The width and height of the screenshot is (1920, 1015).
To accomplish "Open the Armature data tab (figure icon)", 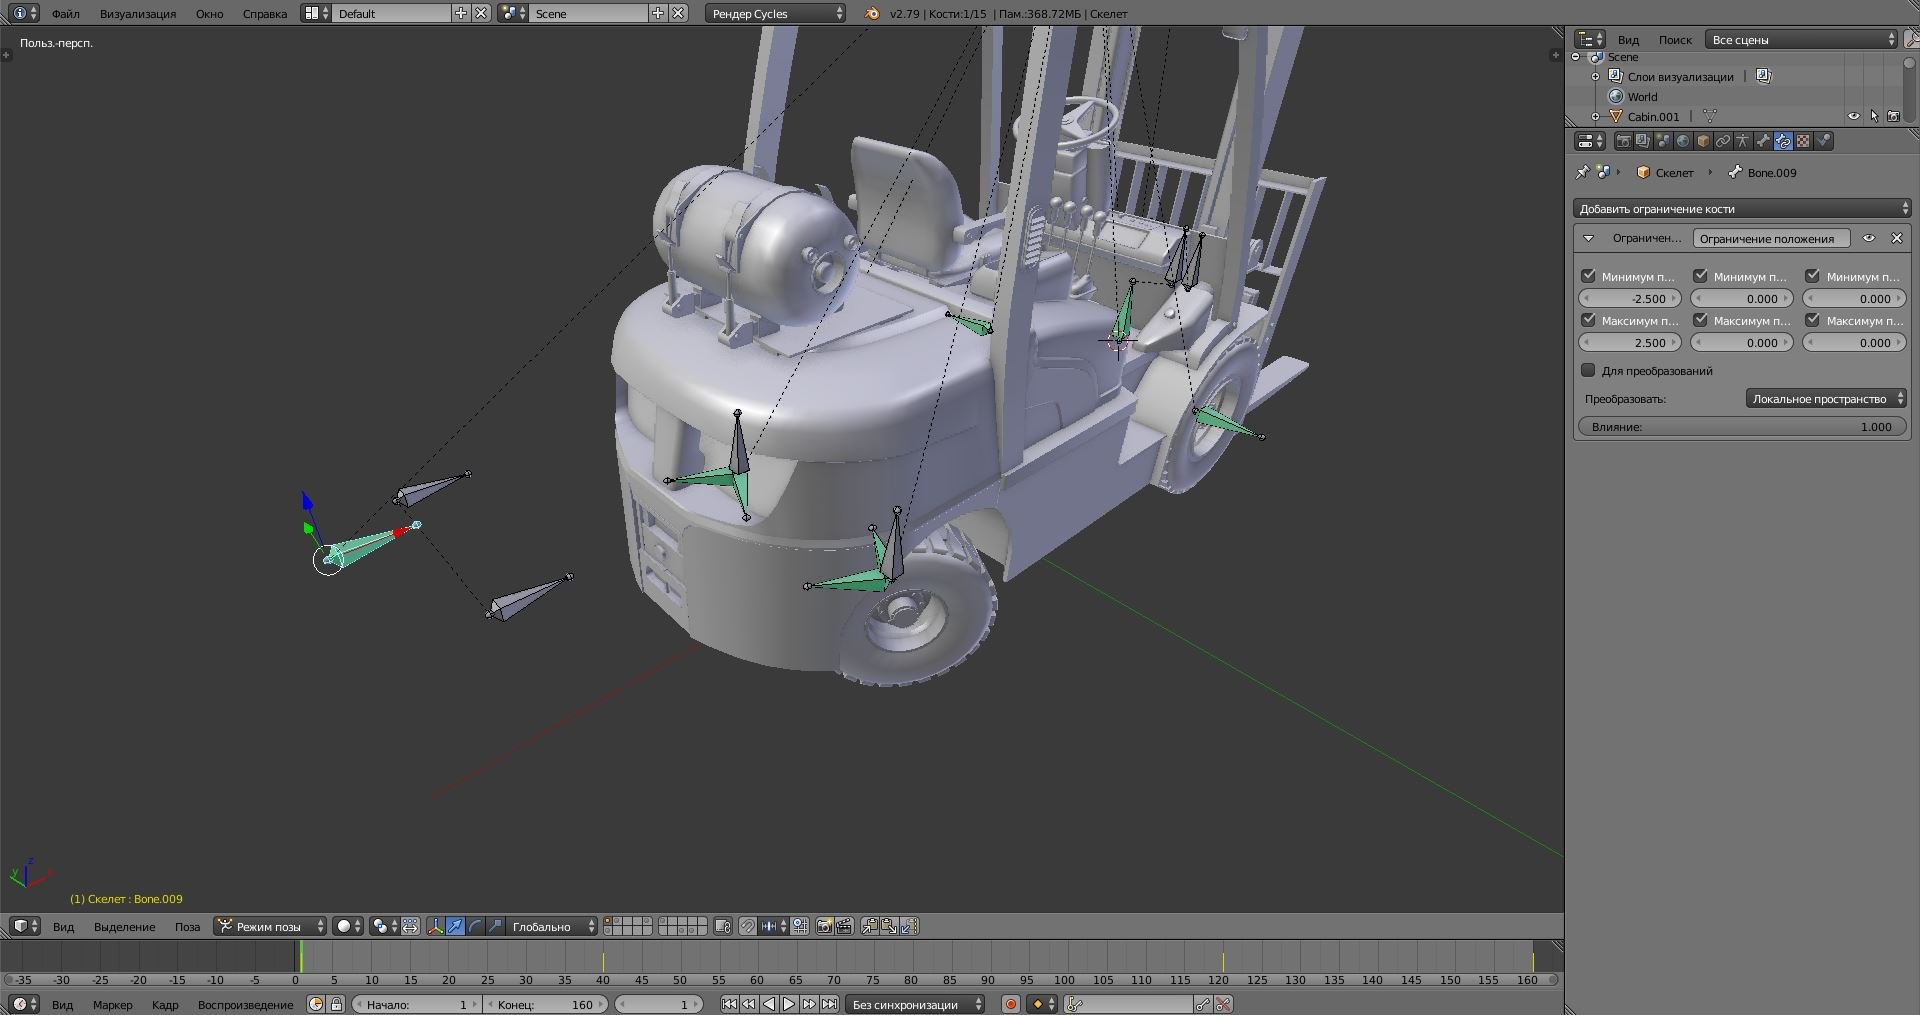I will (1742, 141).
